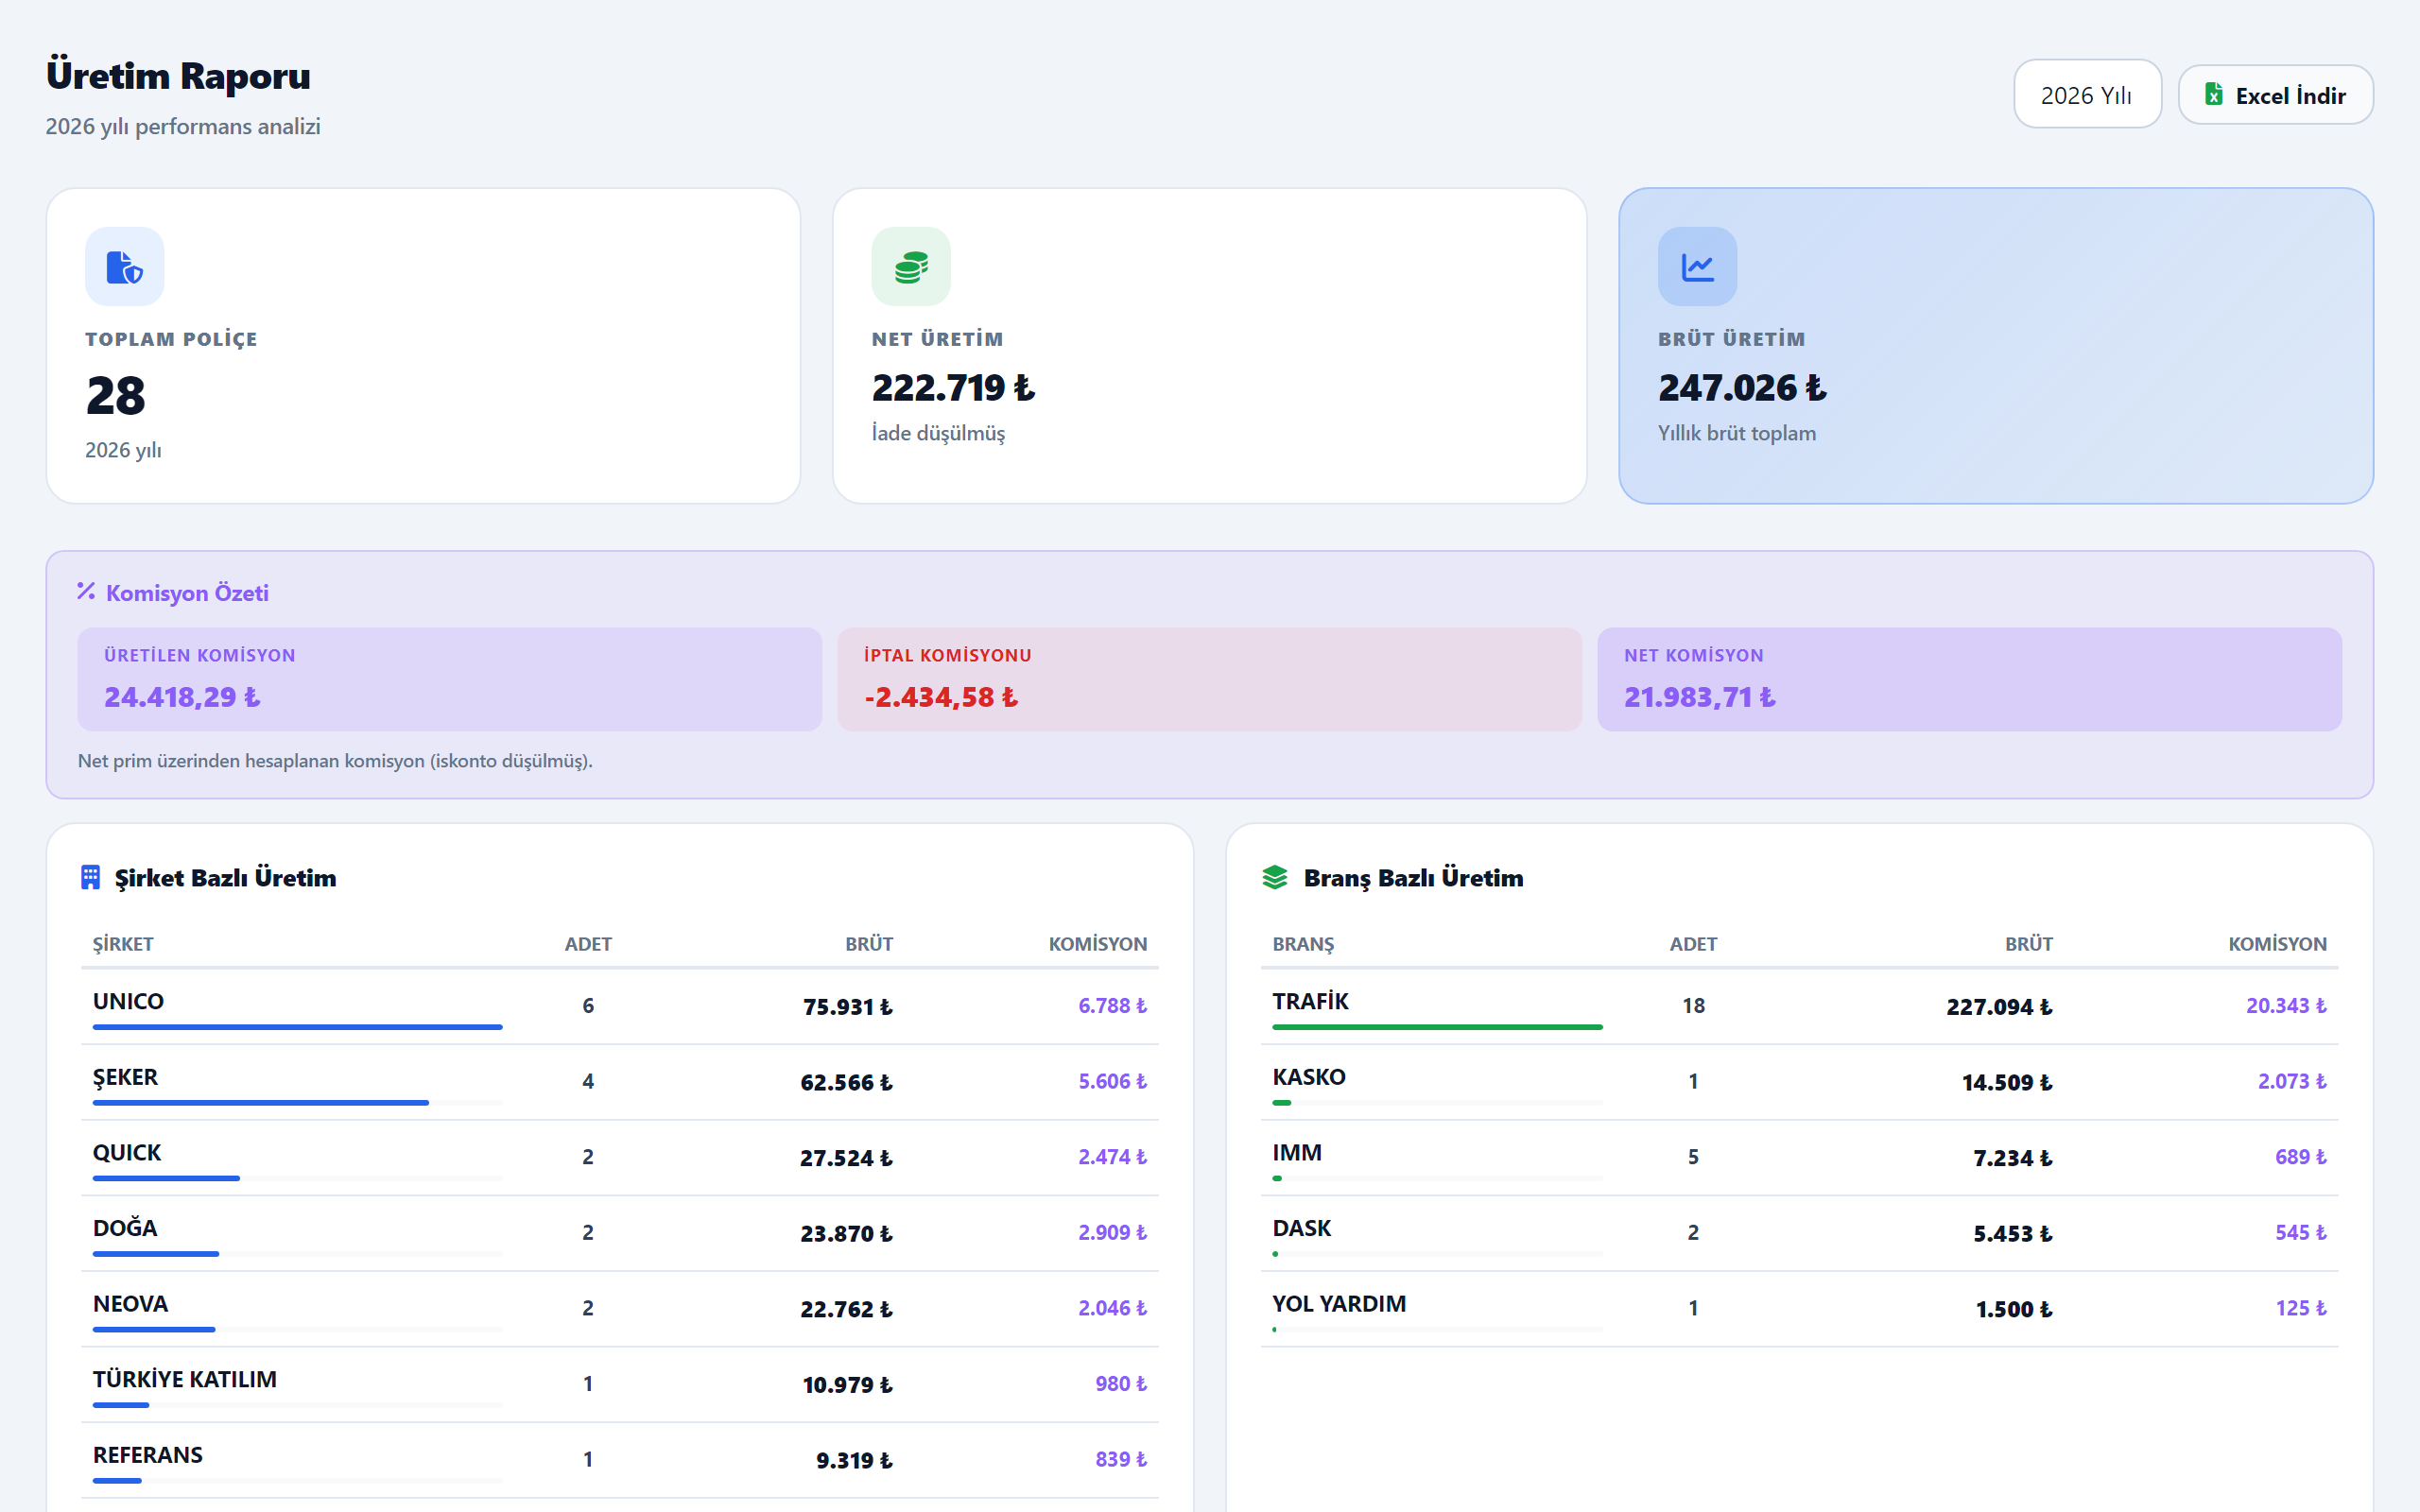
Task: Select the TÜRKİYE KATILIM company name
Action: [x=185, y=1379]
